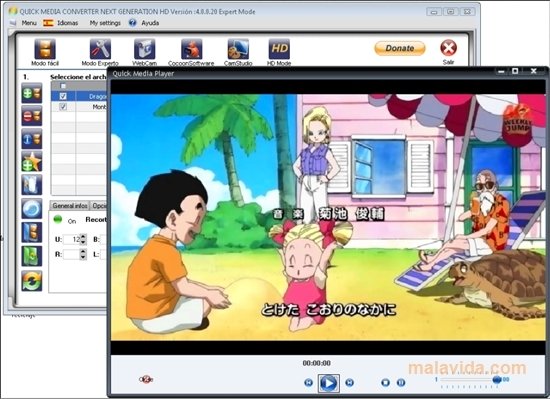Viewport: 550px width, 399px height.
Task: Open the My settings menu
Action: [105, 23]
